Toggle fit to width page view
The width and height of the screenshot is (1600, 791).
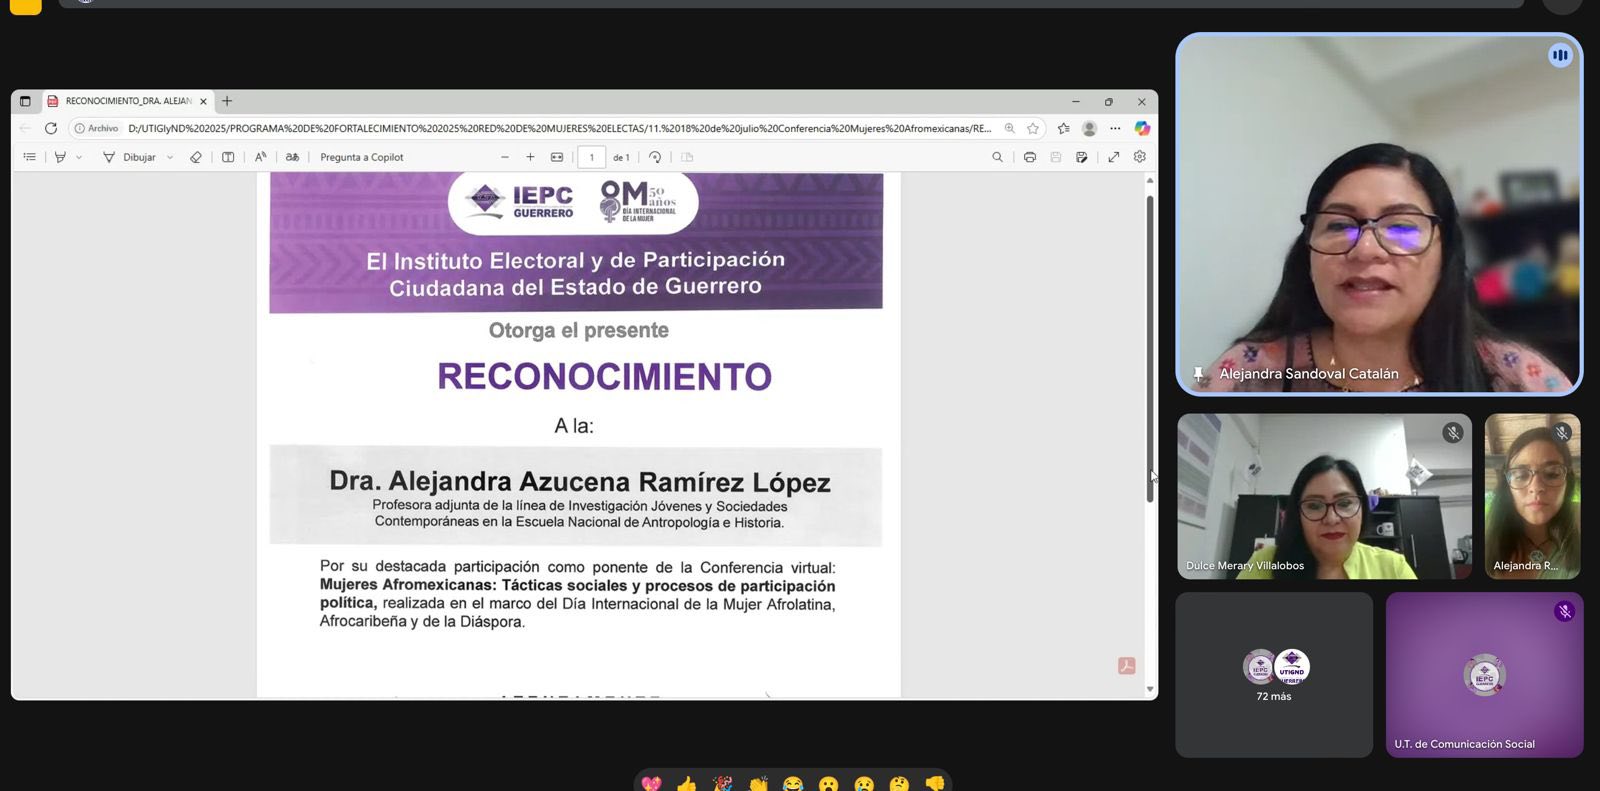click(557, 157)
